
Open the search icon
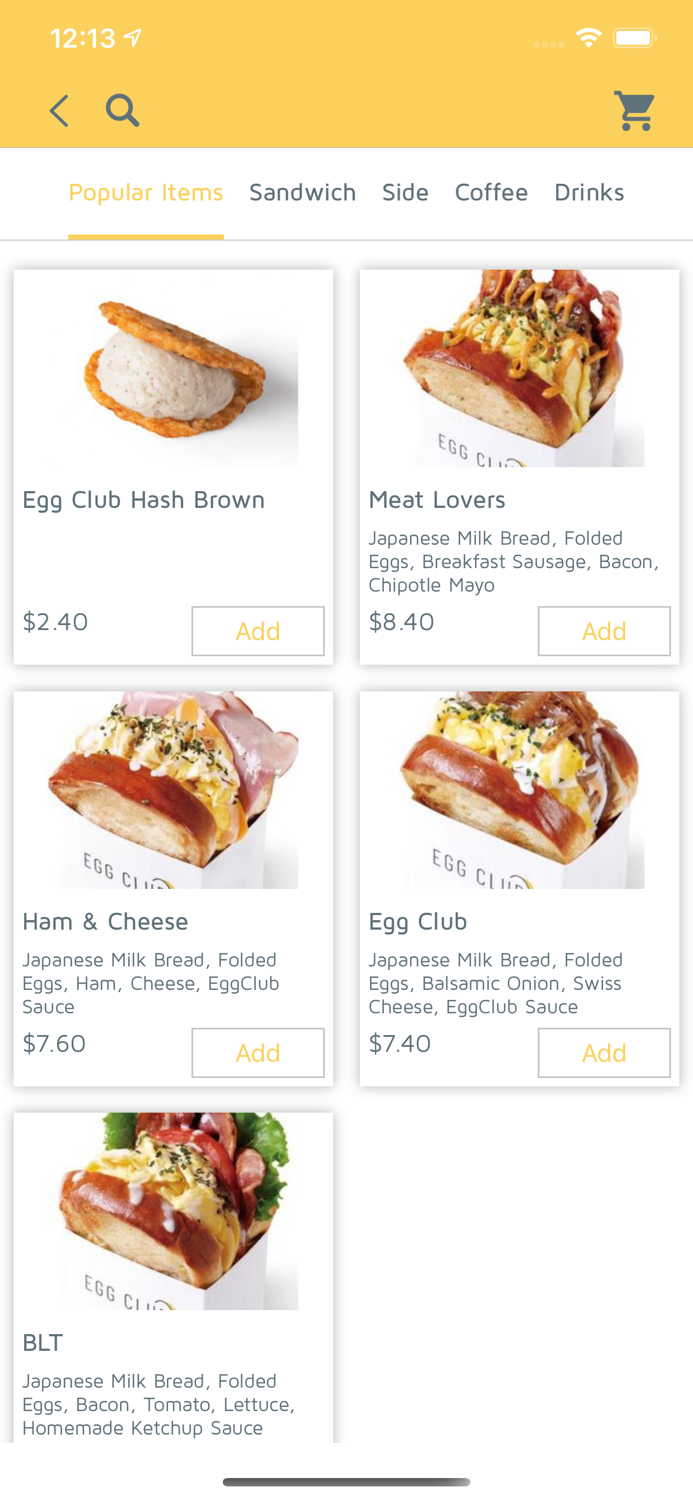point(122,110)
